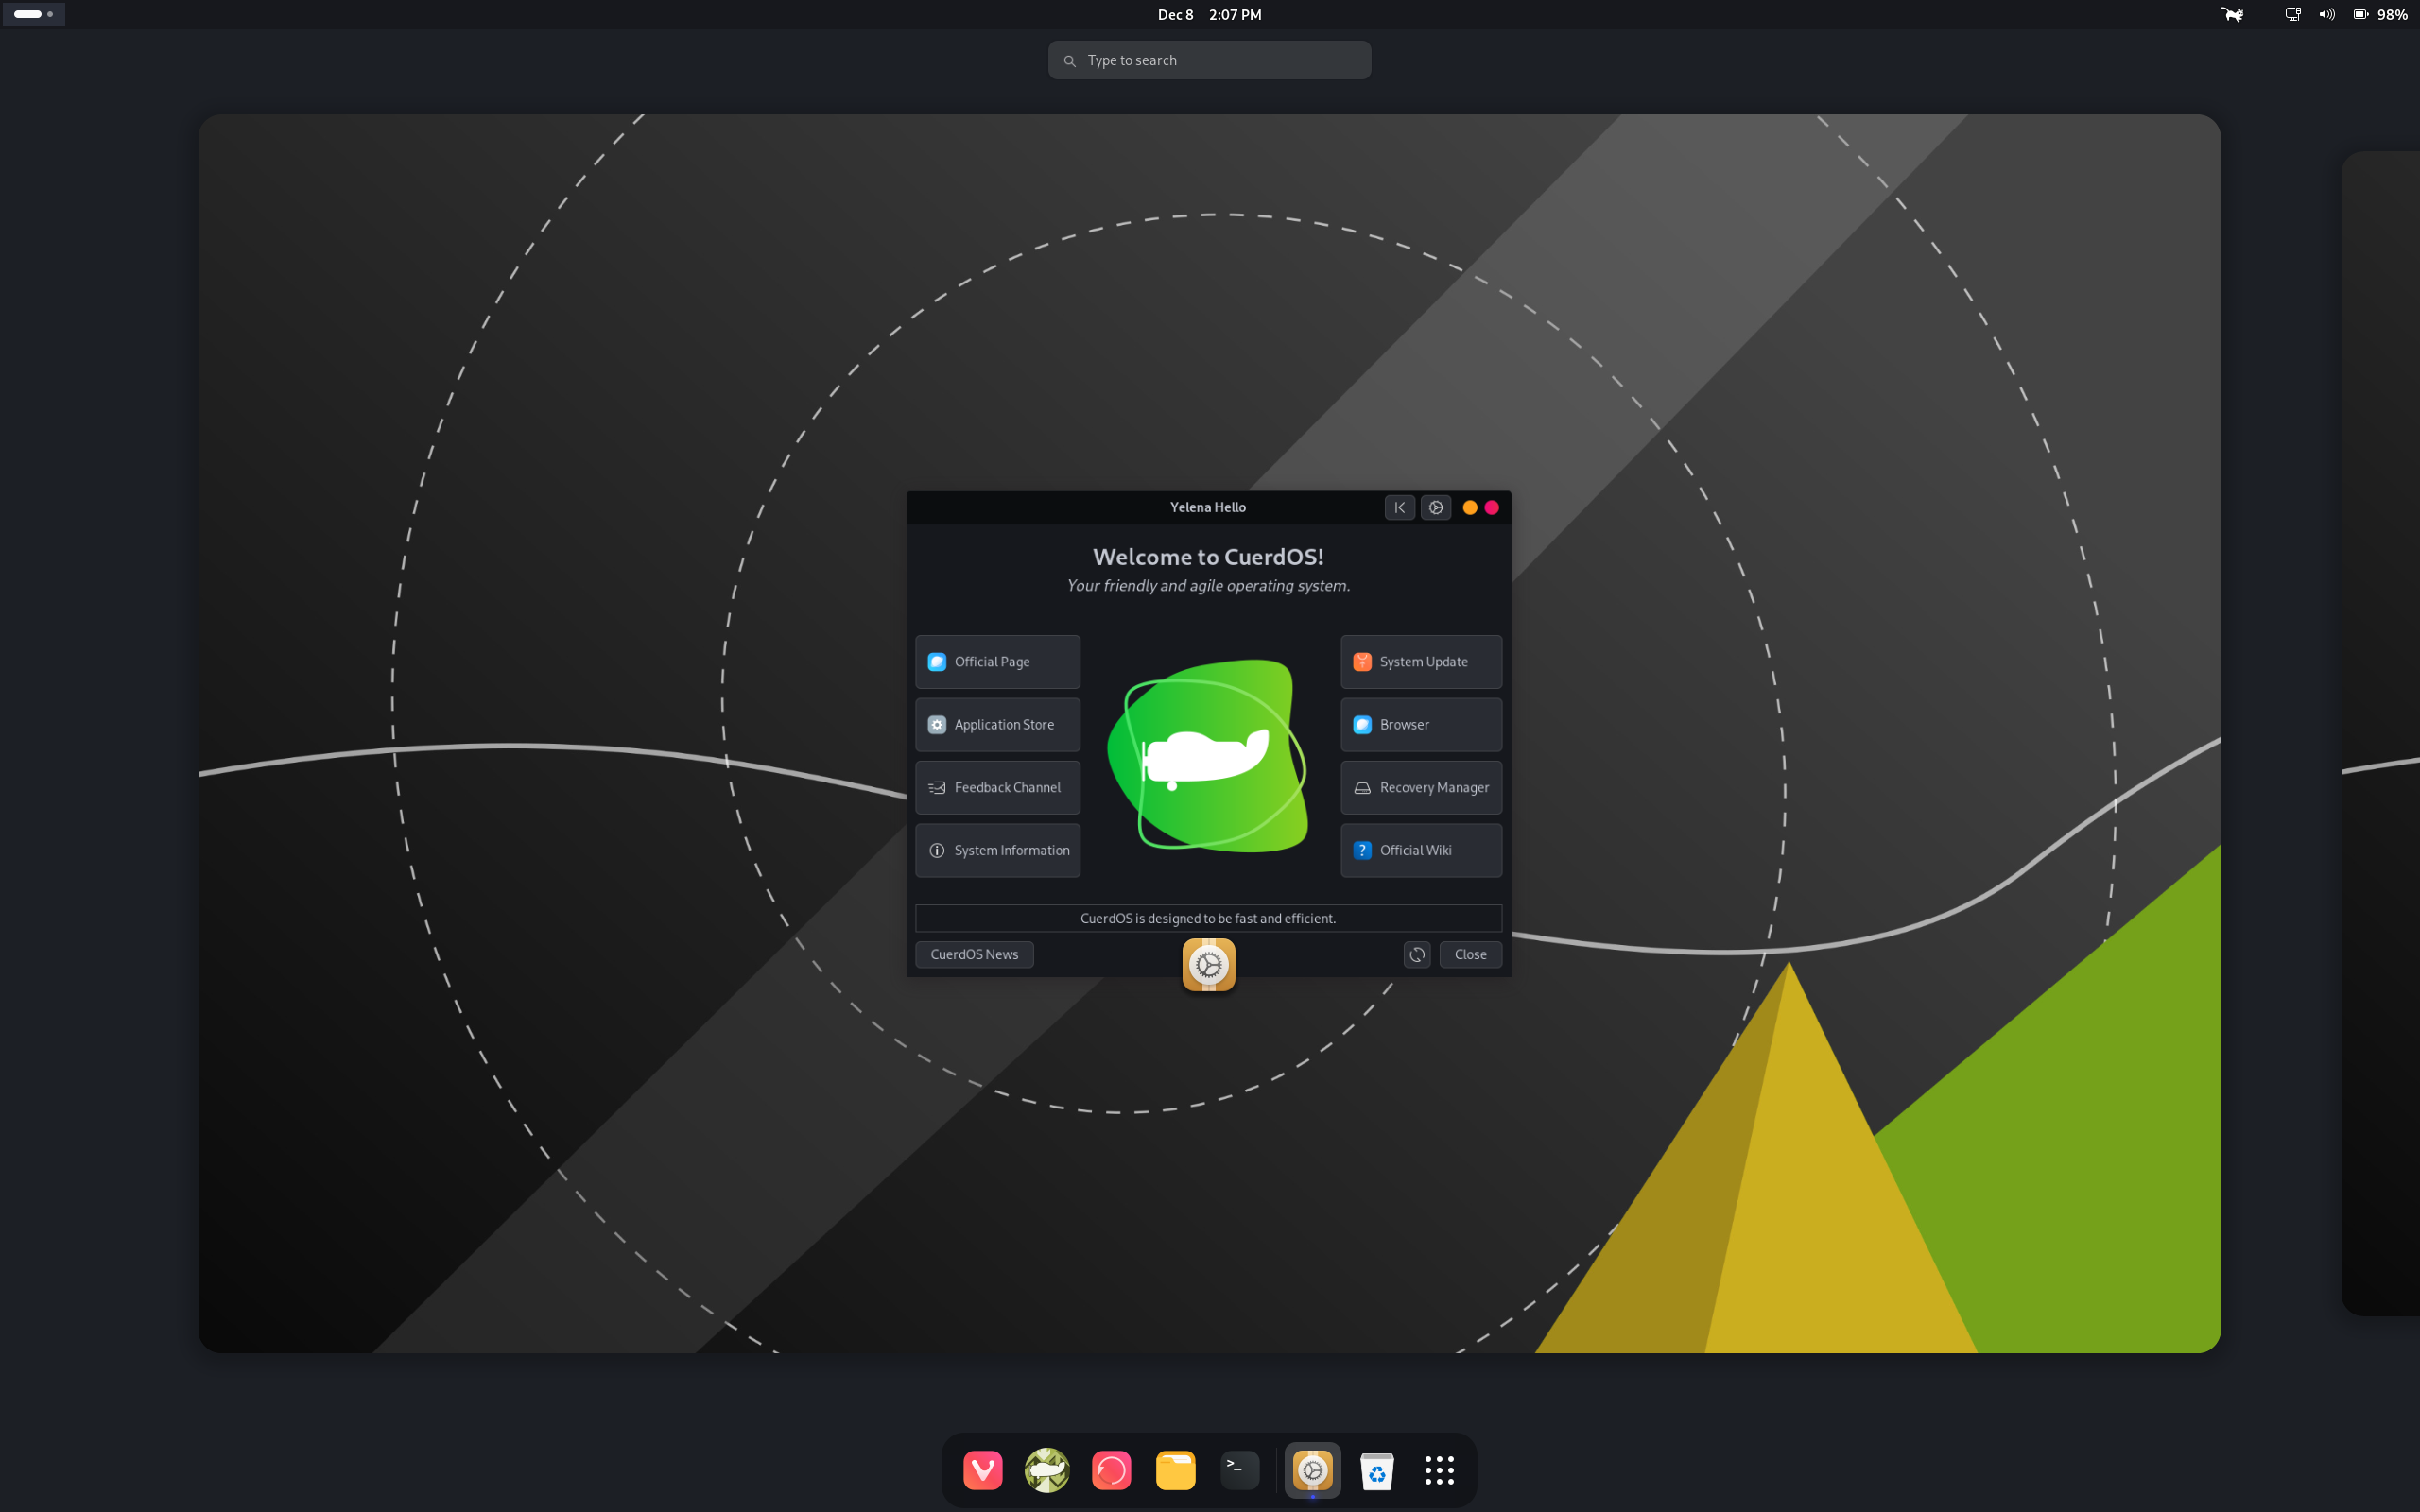The height and width of the screenshot is (1512, 2420).
Task: Click the Yelena Hello window title
Action: pos(1208,507)
